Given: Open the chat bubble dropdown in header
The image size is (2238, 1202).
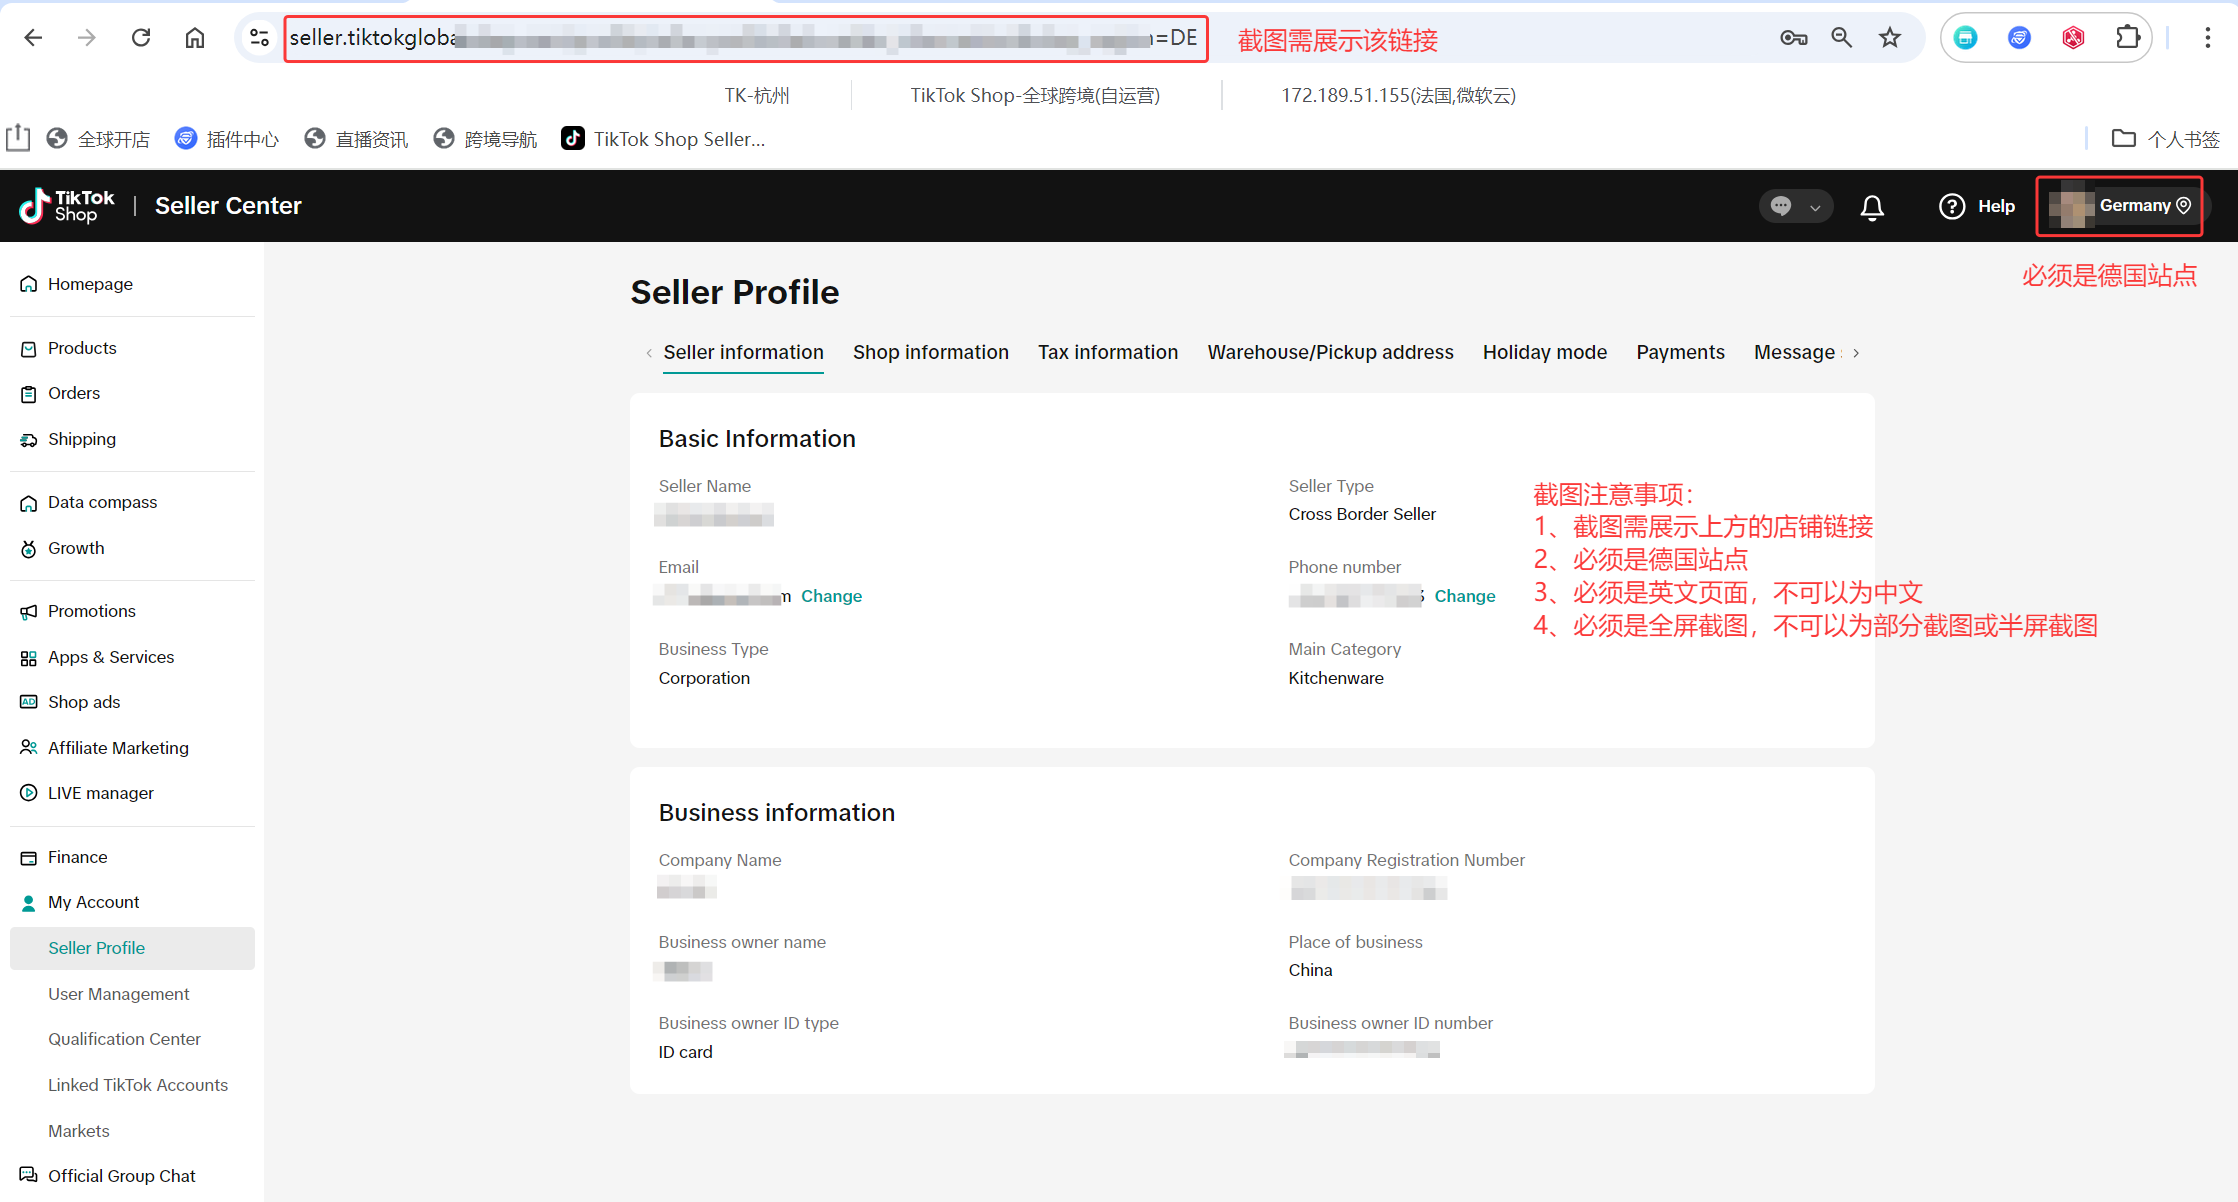Looking at the screenshot, I should tap(1795, 206).
